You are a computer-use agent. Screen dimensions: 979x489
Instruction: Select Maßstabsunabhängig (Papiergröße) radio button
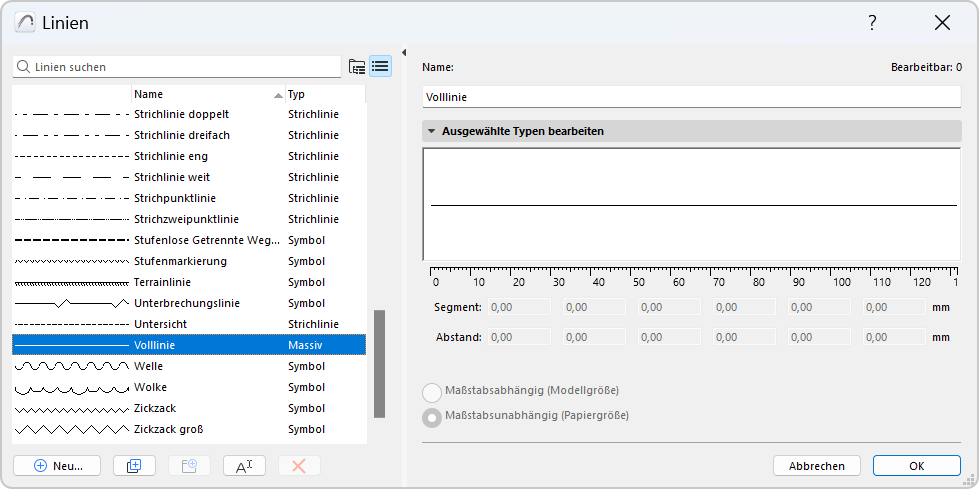(x=432, y=416)
